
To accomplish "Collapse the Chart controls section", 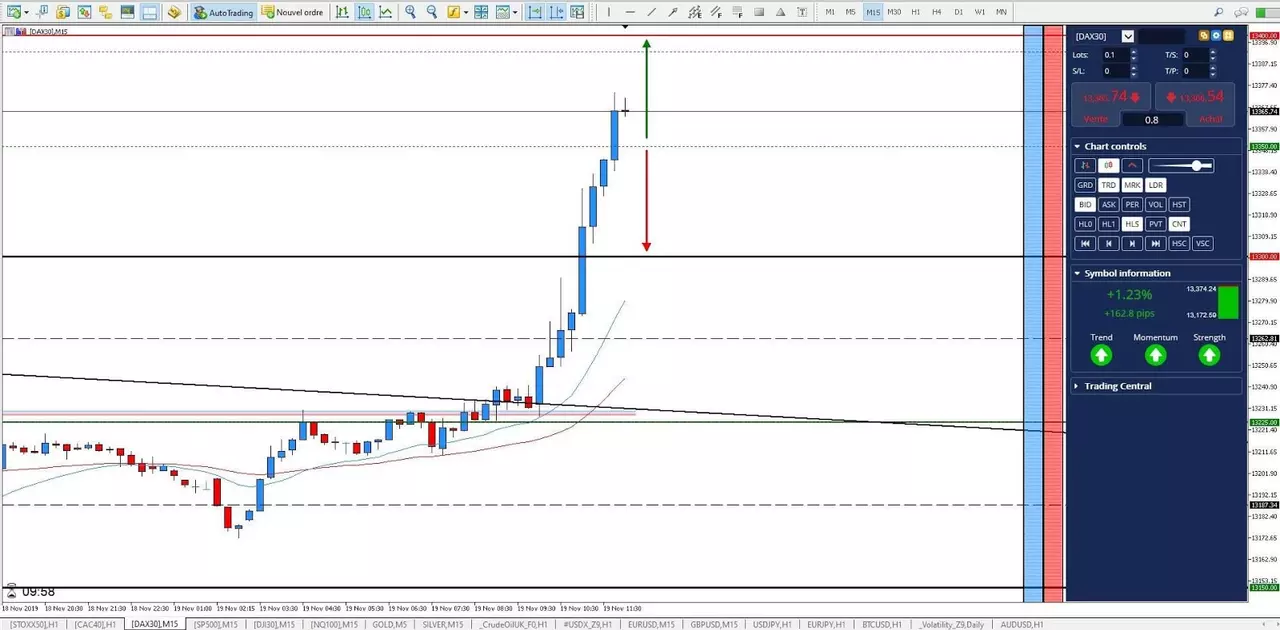I will pos(1077,147).
